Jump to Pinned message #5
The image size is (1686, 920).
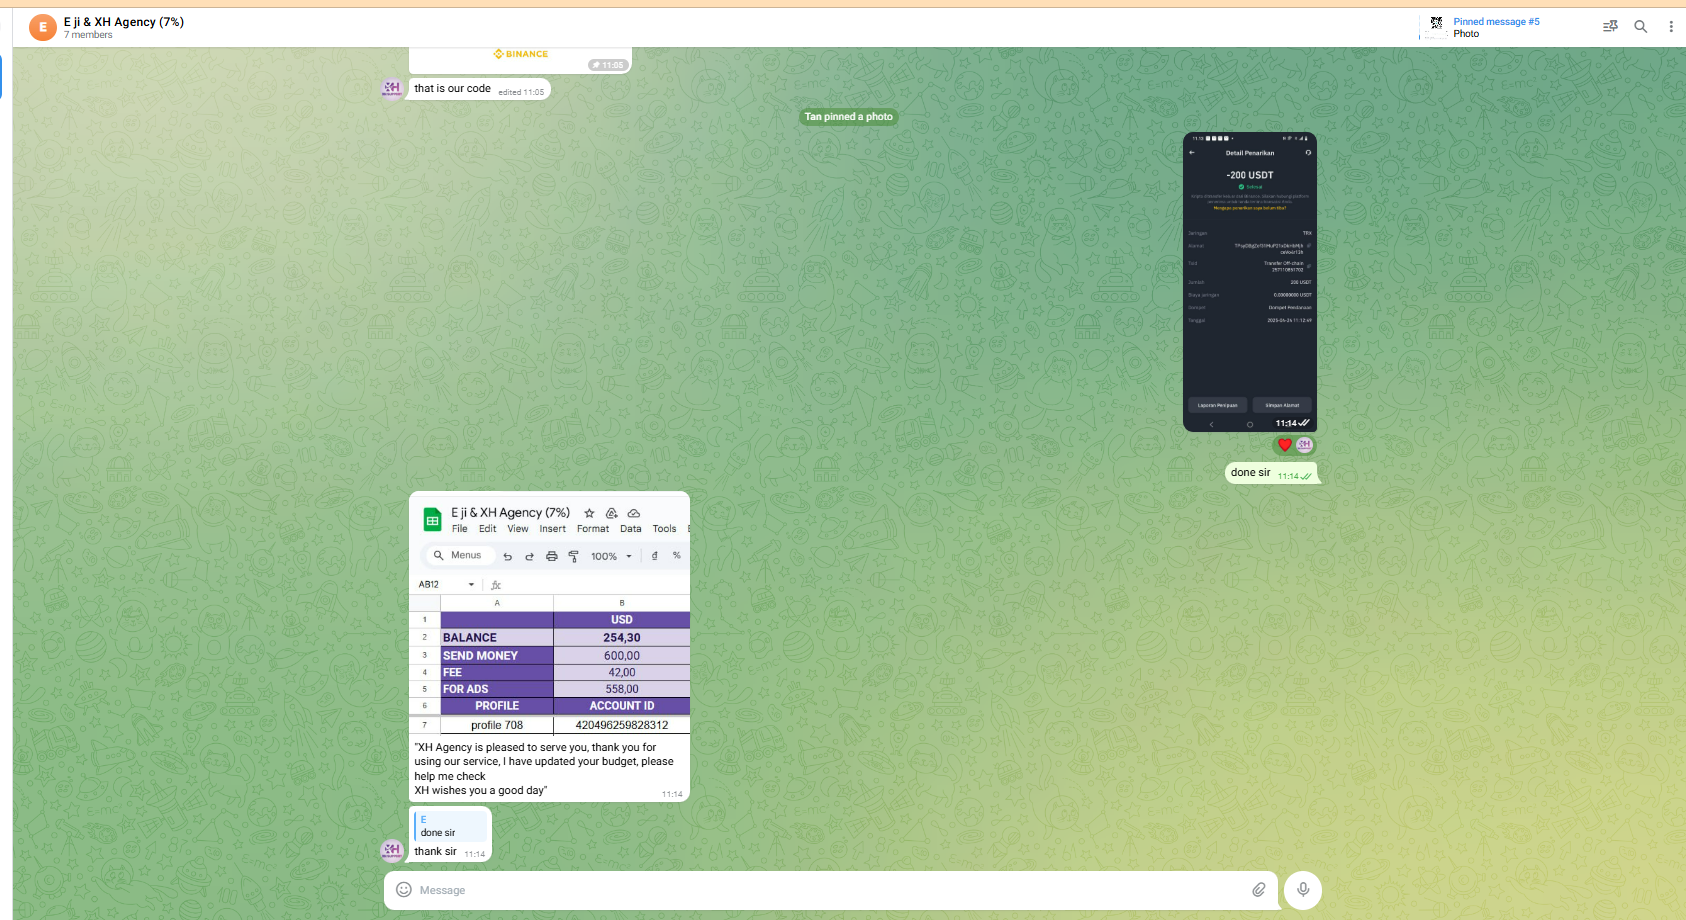coord(1495,22)
